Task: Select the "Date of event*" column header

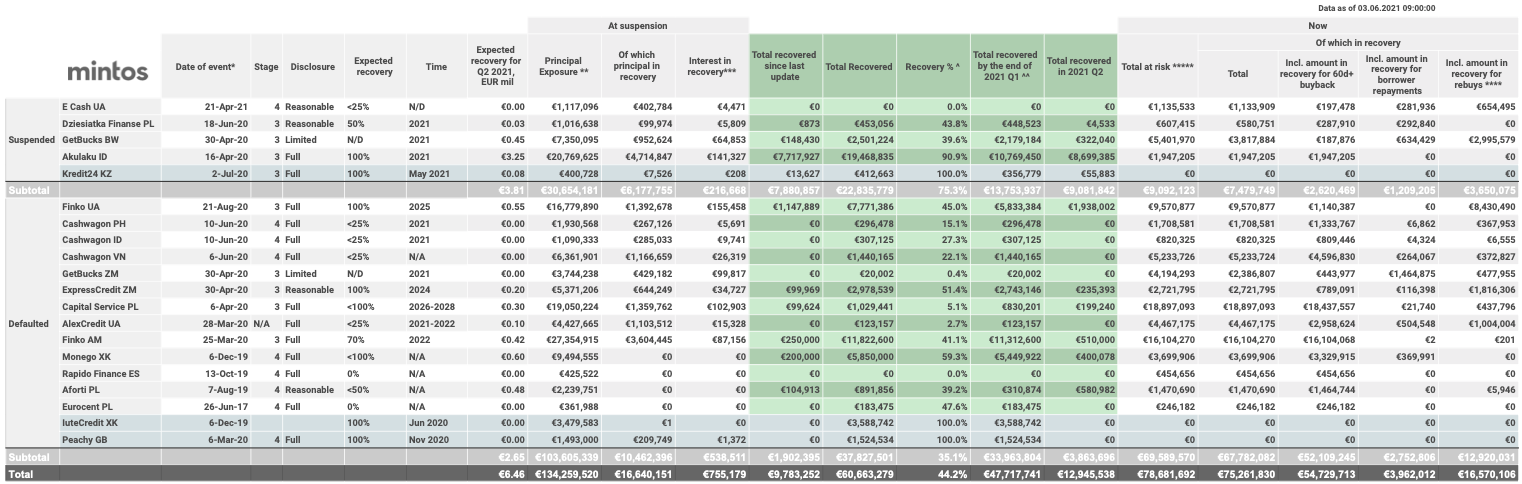Action: (205, 66)
